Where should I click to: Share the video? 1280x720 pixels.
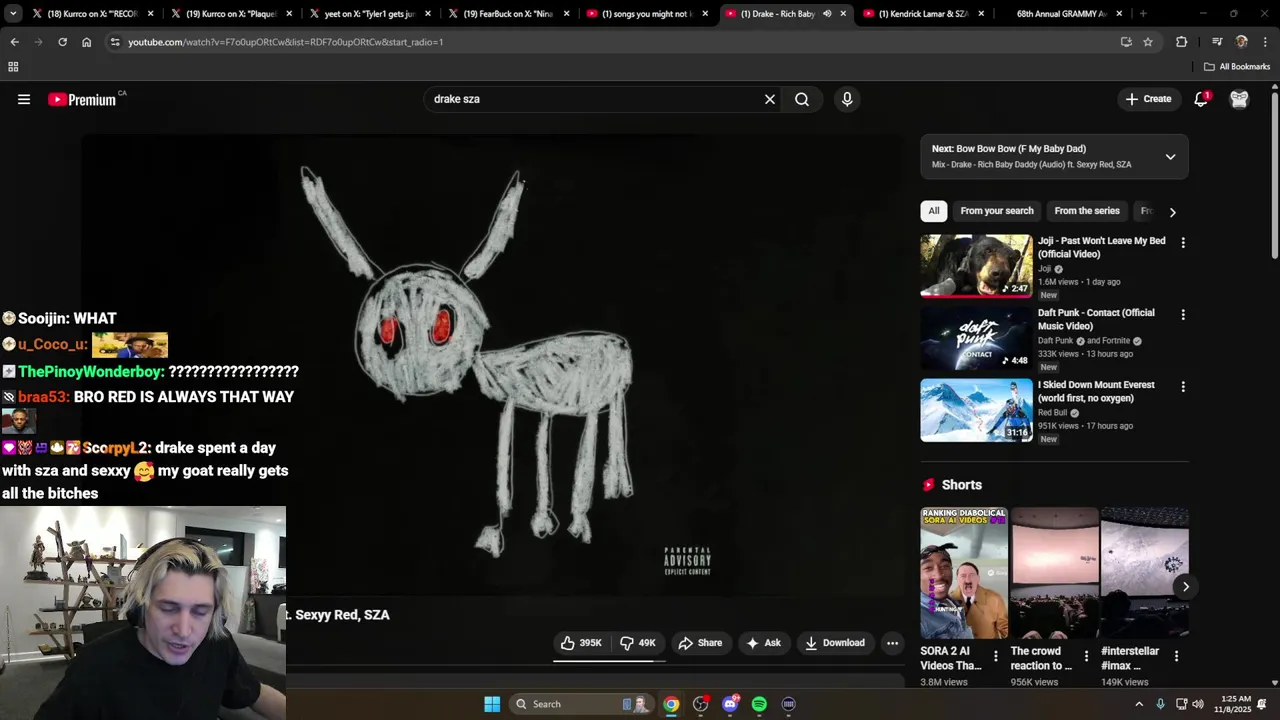pos(700,643)
